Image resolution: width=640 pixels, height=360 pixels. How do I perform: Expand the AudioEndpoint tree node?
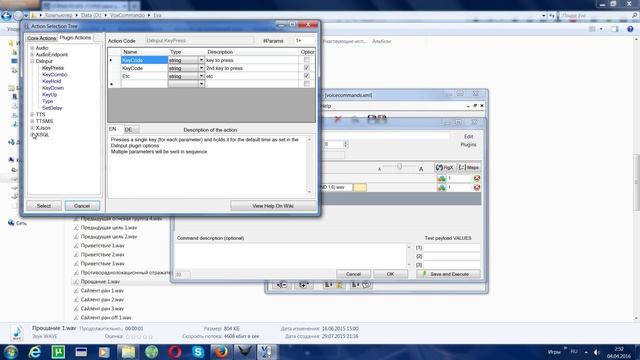(x=32, y=54)
